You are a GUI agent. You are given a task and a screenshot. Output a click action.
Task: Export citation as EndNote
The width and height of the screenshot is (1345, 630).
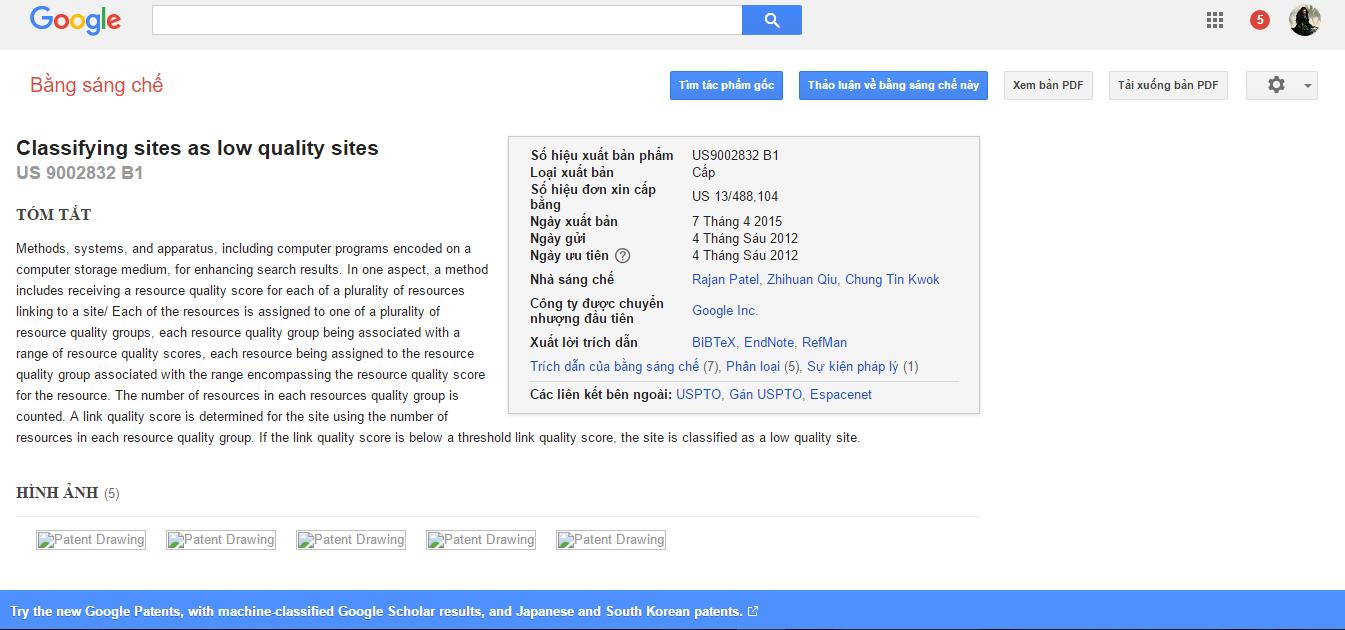click(769, 343)
